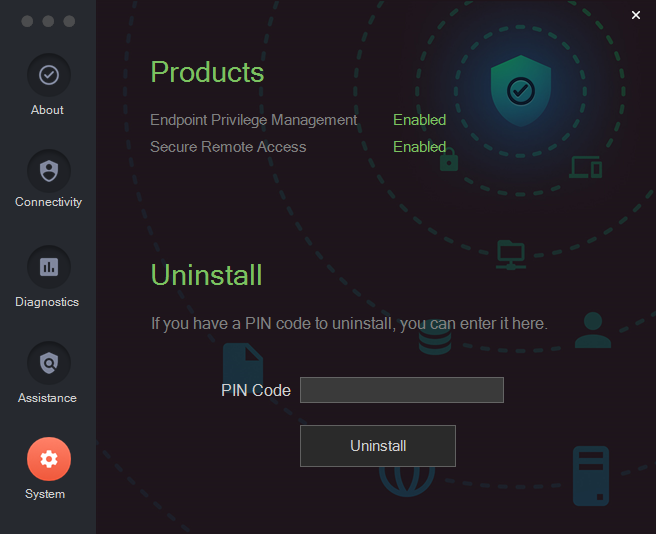Viewport: 656px width, 534px height.
Task: Click the Endpoint Privilege Management text
Action: coord(254,120)
